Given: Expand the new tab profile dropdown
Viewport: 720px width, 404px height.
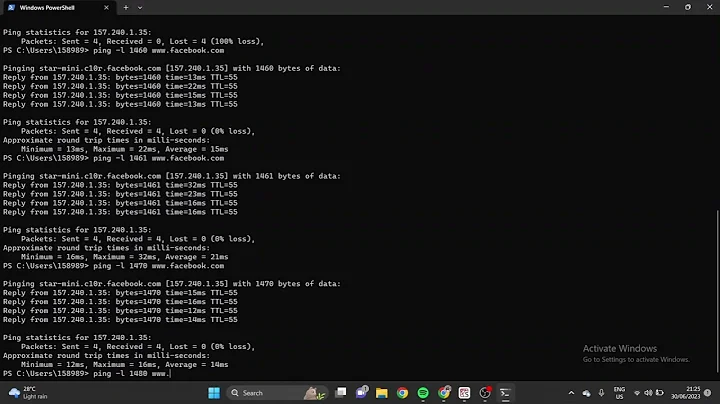Looking at the screenshot, I should 140,7.
